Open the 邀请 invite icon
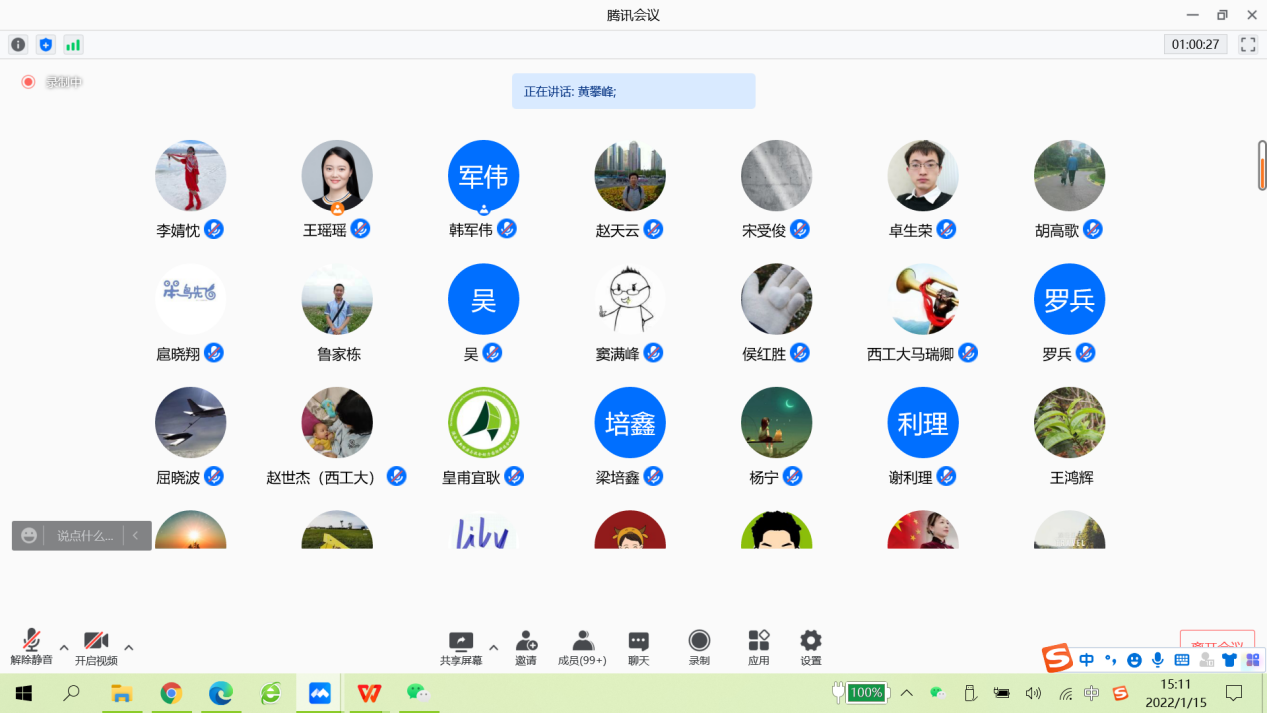This screenshot has width=1267, height=713. coord(526,647)
